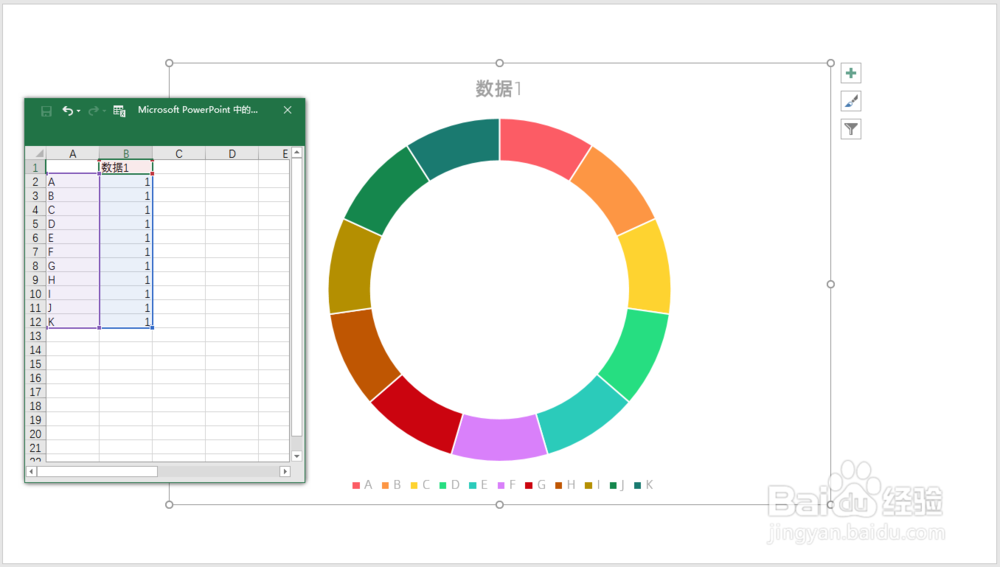Viewport: 1000px width, 567px height.
Task: Select the brown-orange H doughnut segment
Action: click(363, 352)
